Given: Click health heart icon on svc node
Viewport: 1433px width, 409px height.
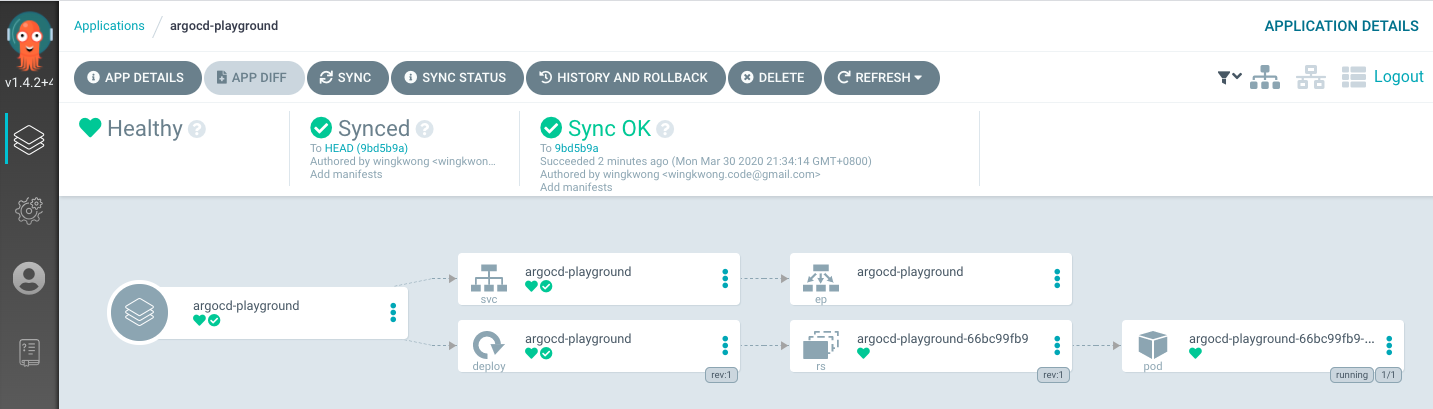Looking at the screenshot, I should point(532,286).
